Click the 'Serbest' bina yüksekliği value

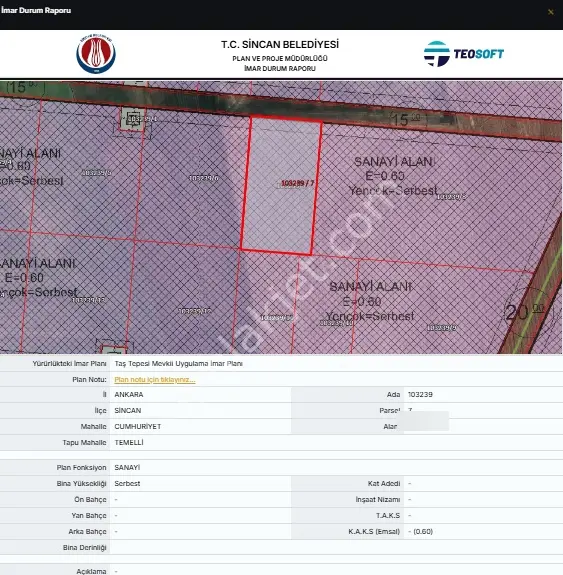point(127,484)
